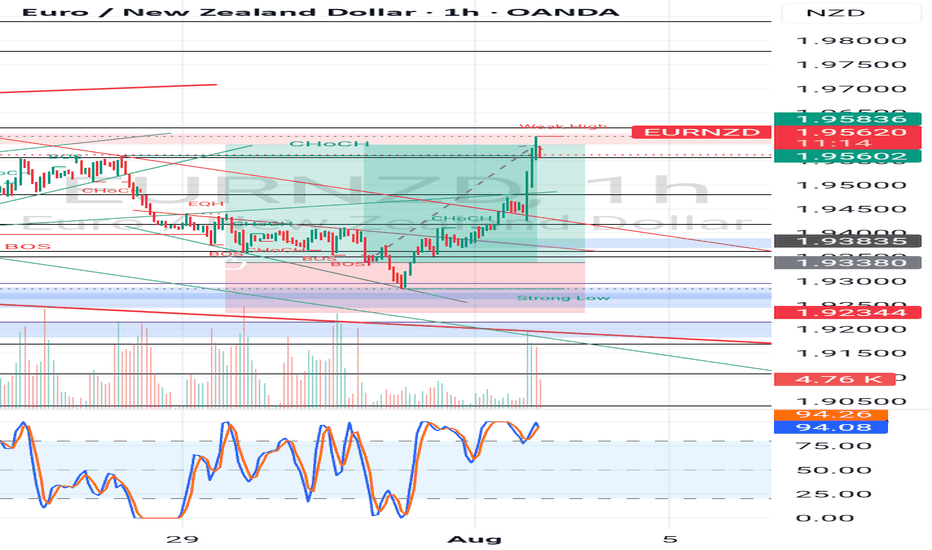The image size is (932, 550).
Task: Click the 75.00 oscillator axis label
Action: pyautogui.click(x=834, y=446)
